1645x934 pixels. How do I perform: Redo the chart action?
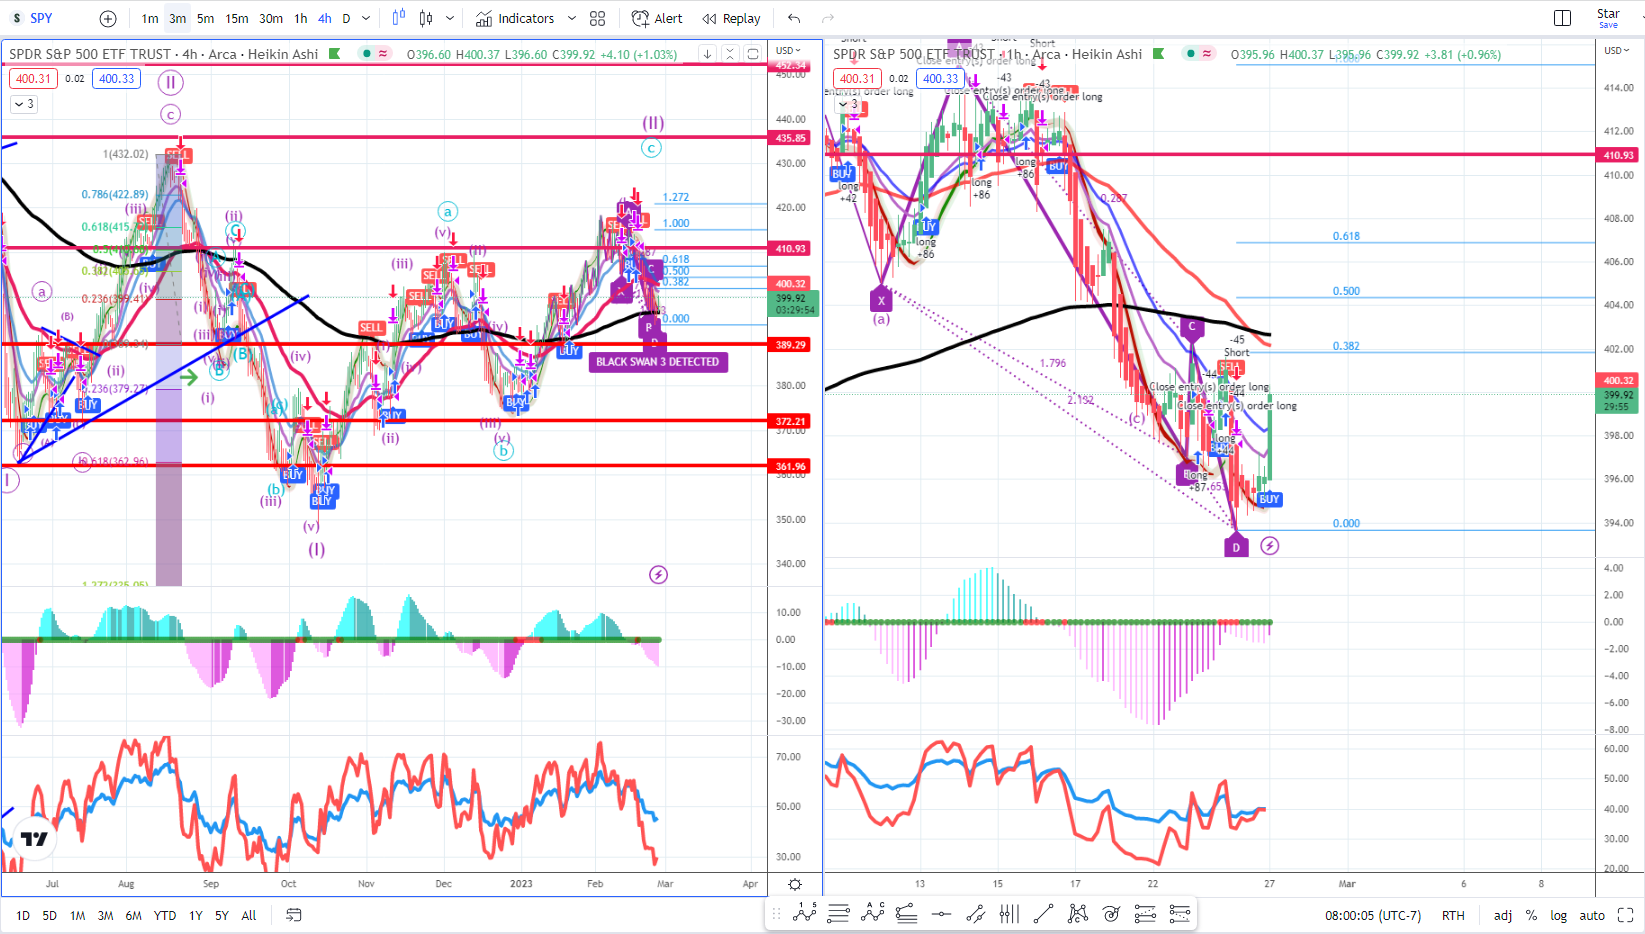[828, 18]
